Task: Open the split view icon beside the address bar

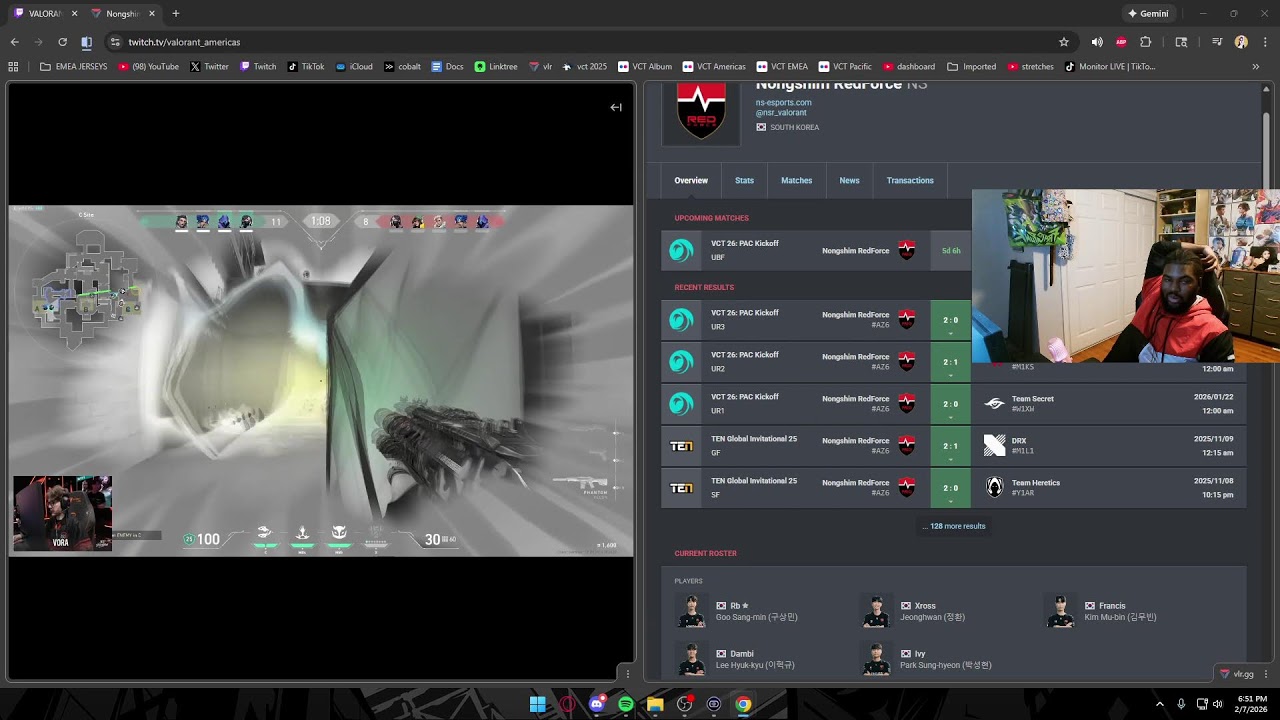Action: tap(86, 42)
